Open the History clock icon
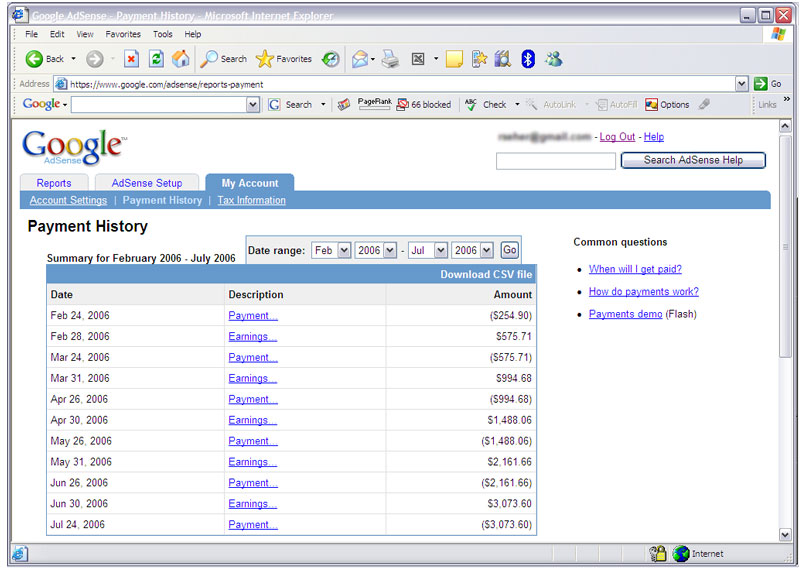The image size is (800, 568). click(331, 59)
